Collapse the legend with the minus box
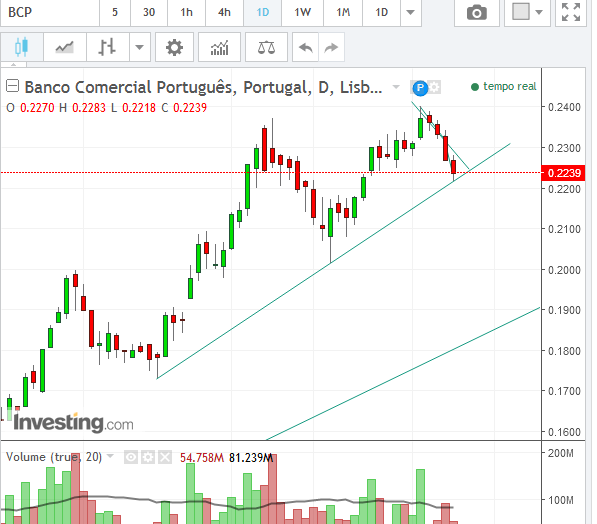597x524 pixels. tap(13, 86)
